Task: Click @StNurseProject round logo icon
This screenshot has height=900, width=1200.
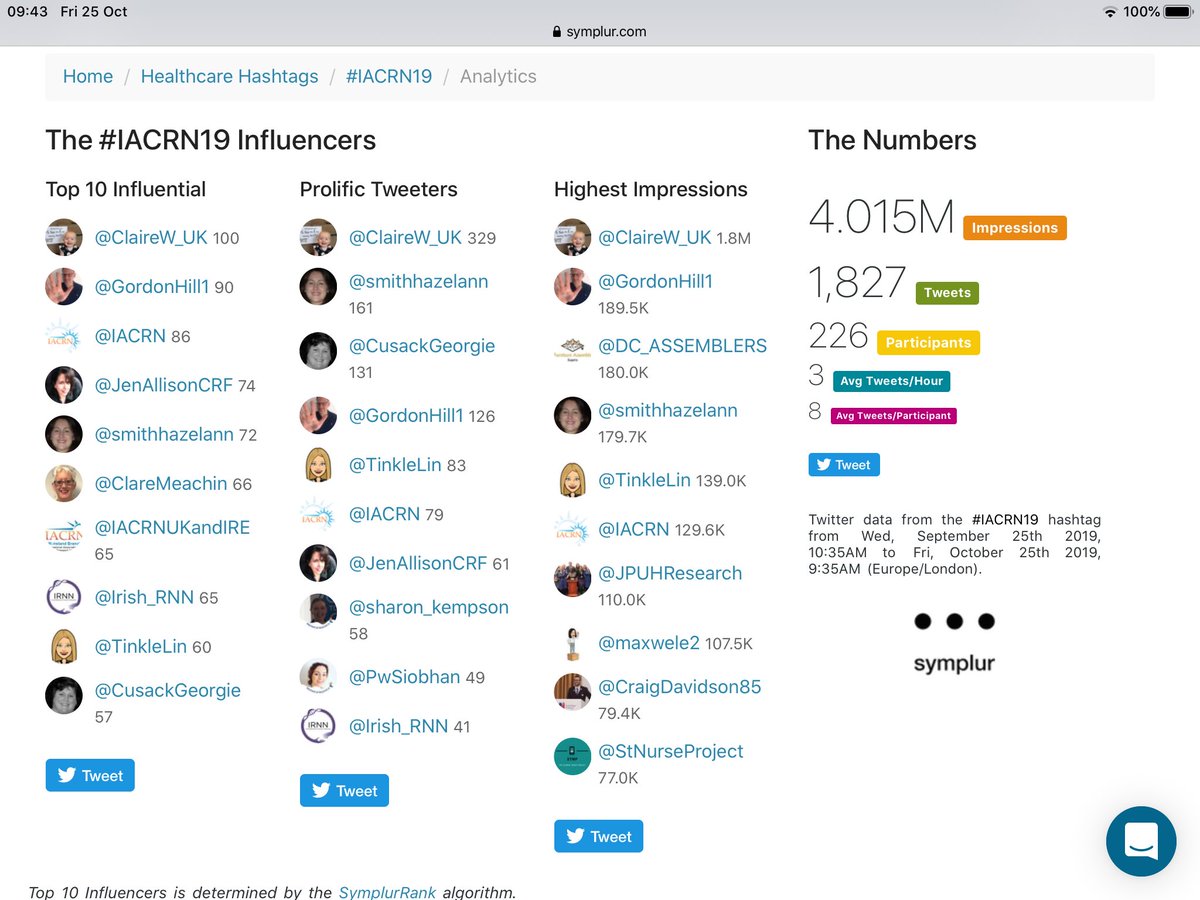Action: [x=572, y=756]
